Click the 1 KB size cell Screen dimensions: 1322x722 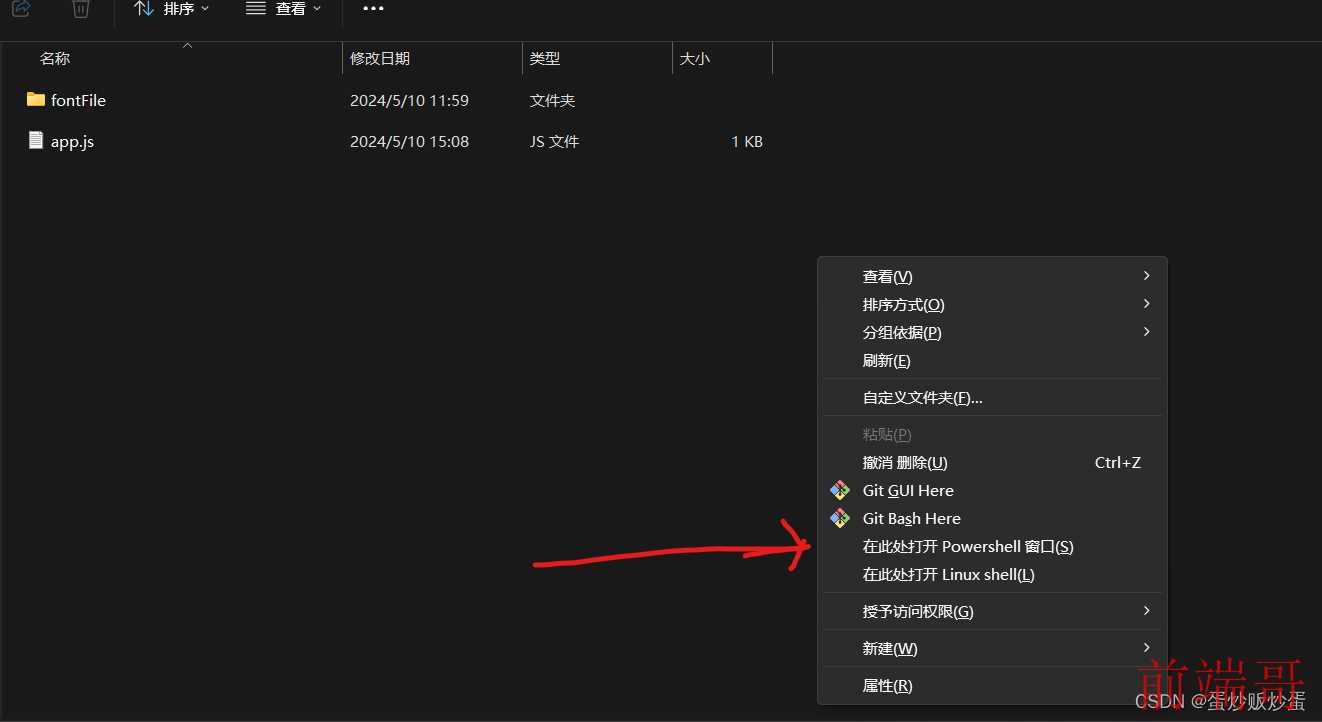click(x=747, y=142)
